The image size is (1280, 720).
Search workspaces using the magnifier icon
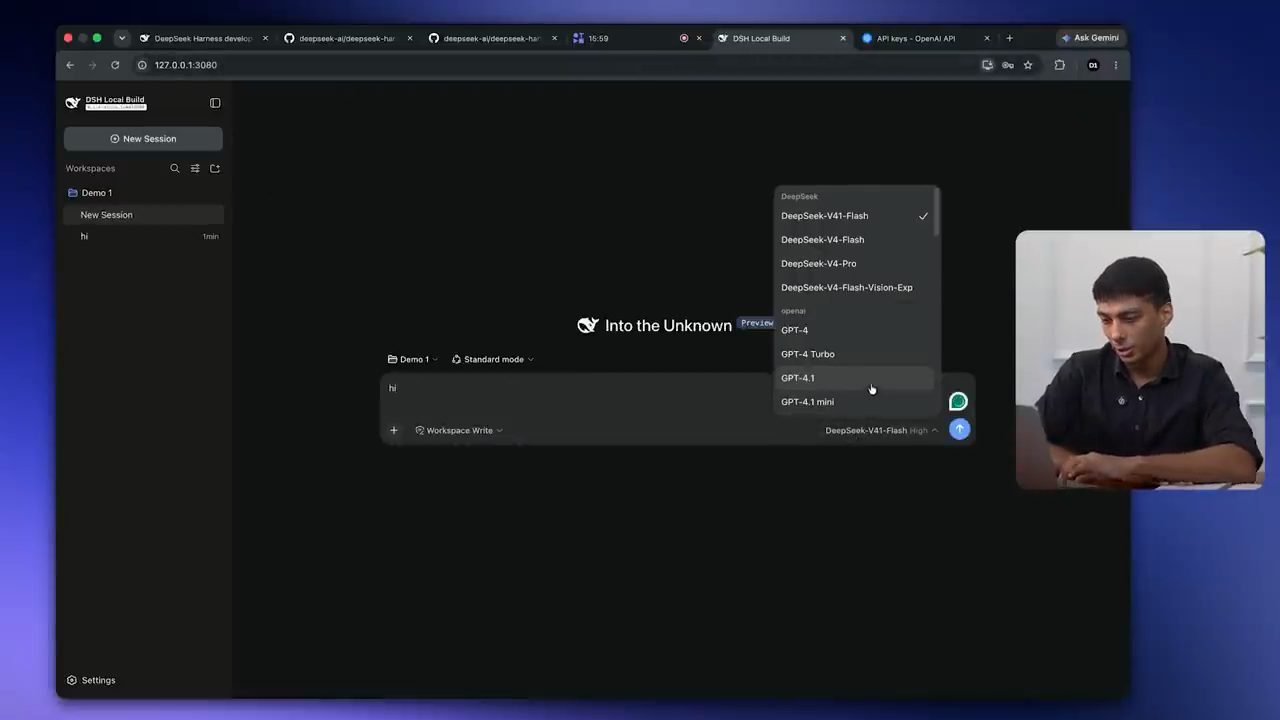pyautogui.click(x=175, y=168)
